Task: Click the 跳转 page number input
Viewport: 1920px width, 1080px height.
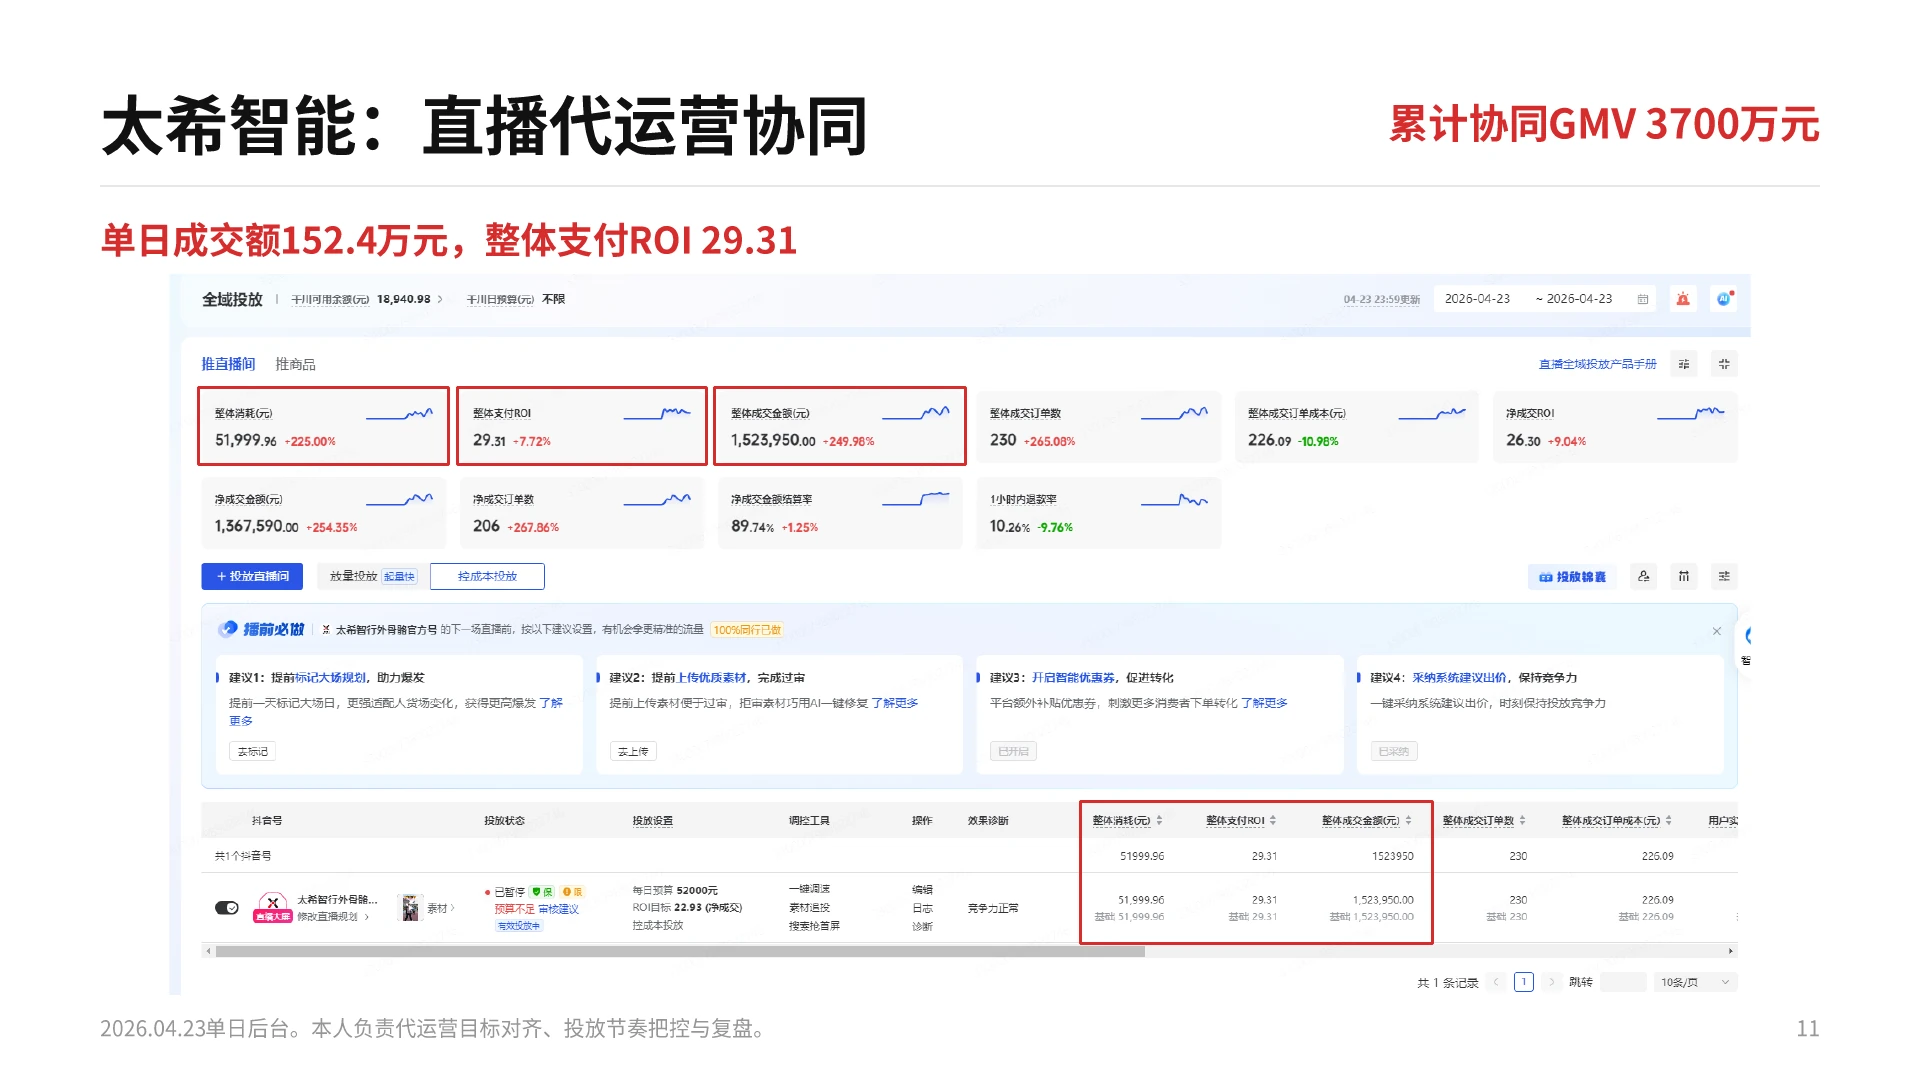Action: pos(1622,982)
